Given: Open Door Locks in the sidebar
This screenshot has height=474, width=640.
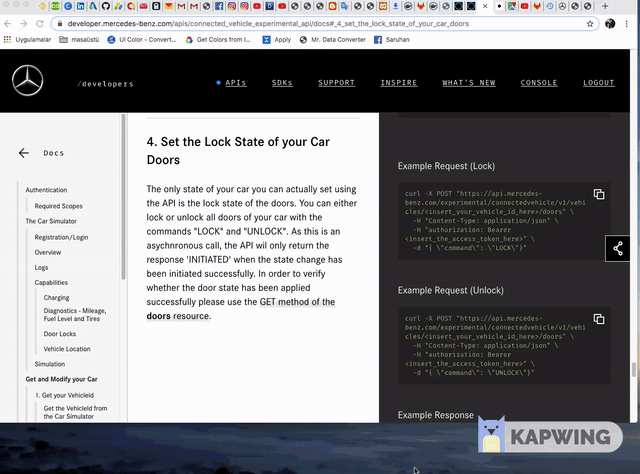Looking at the screenshot, I should pyautogui.click(x=60, y=334).
